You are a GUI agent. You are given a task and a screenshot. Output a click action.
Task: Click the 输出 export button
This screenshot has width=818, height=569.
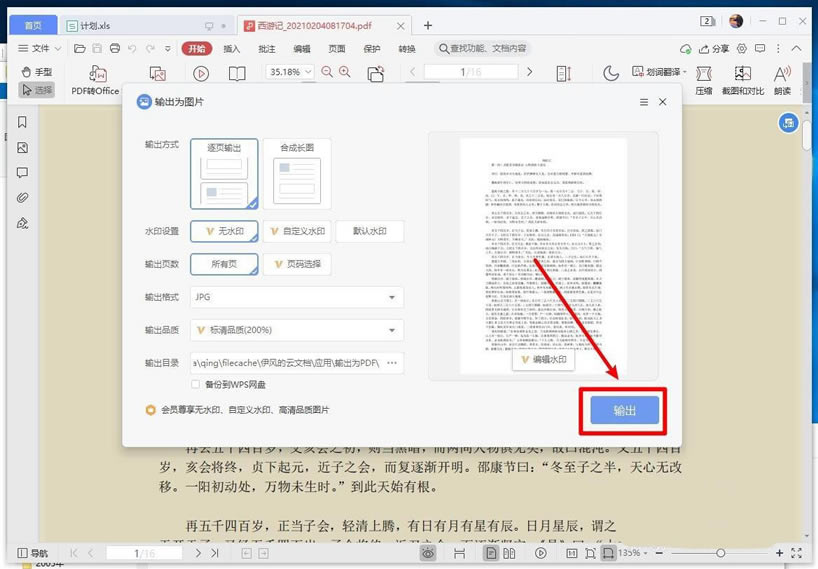[624, 410]
